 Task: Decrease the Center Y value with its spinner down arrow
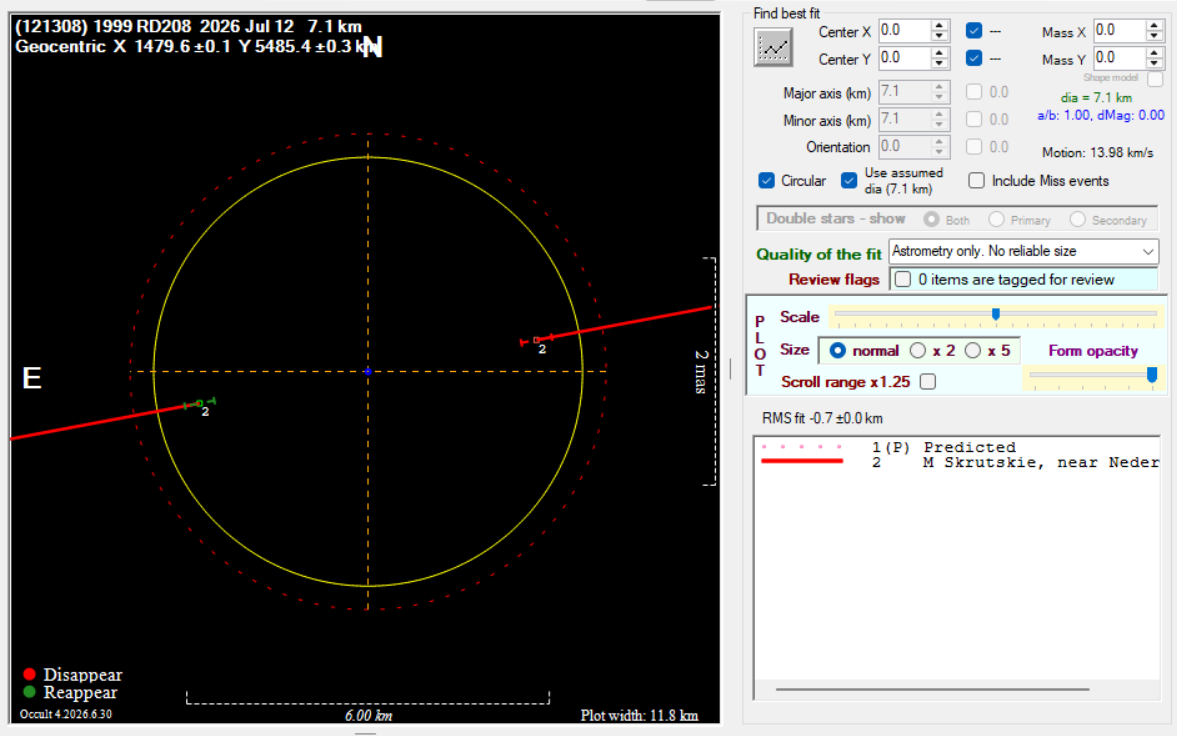(939, 63)
